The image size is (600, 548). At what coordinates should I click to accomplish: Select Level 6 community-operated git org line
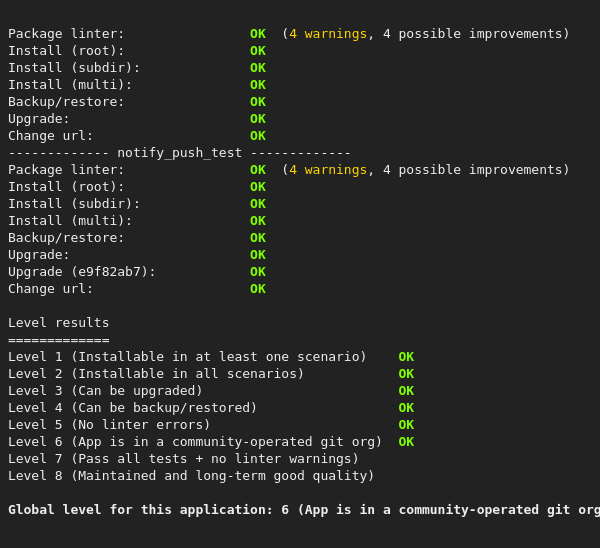(195, 442)
